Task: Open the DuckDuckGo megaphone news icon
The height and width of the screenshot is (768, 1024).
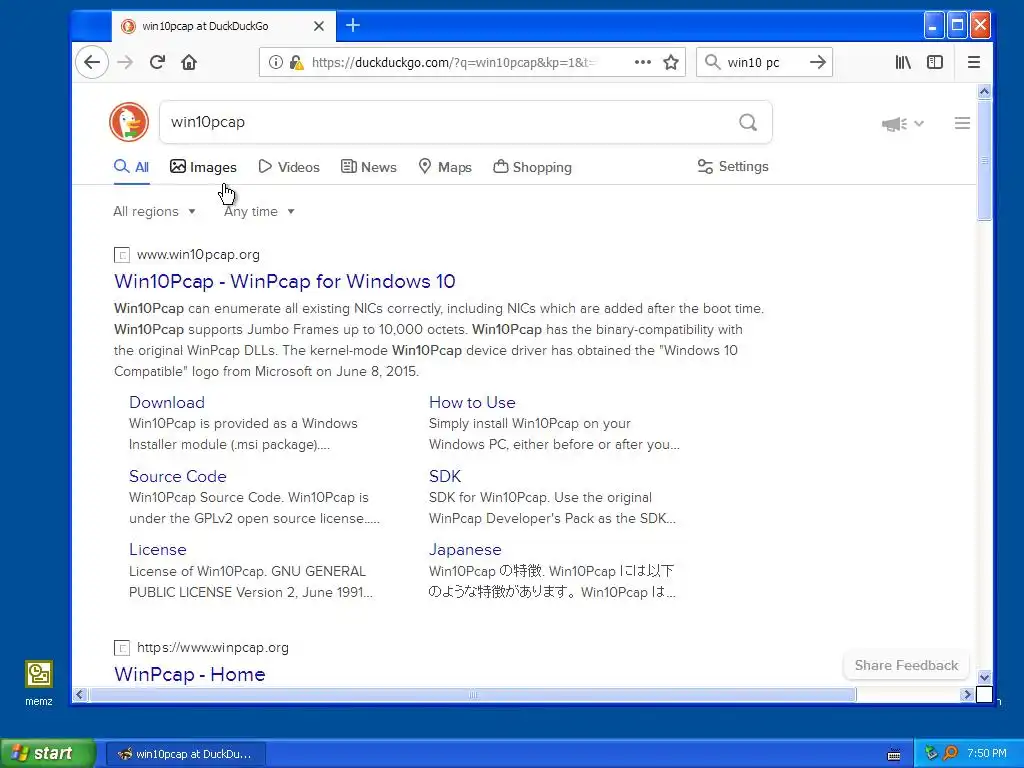Action: [894, 123]
